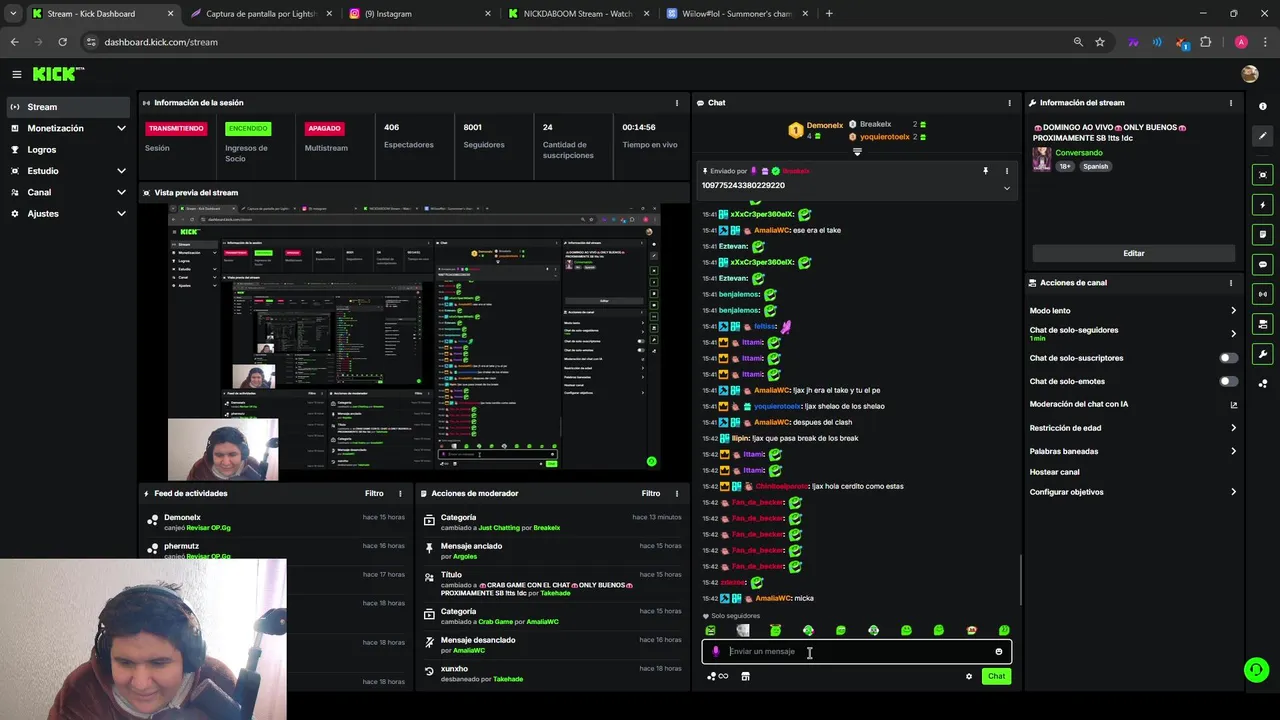Toggle the channel actions icon in the right rail
This screenshot has width=1280, height=720.
tap(1263, 324)
